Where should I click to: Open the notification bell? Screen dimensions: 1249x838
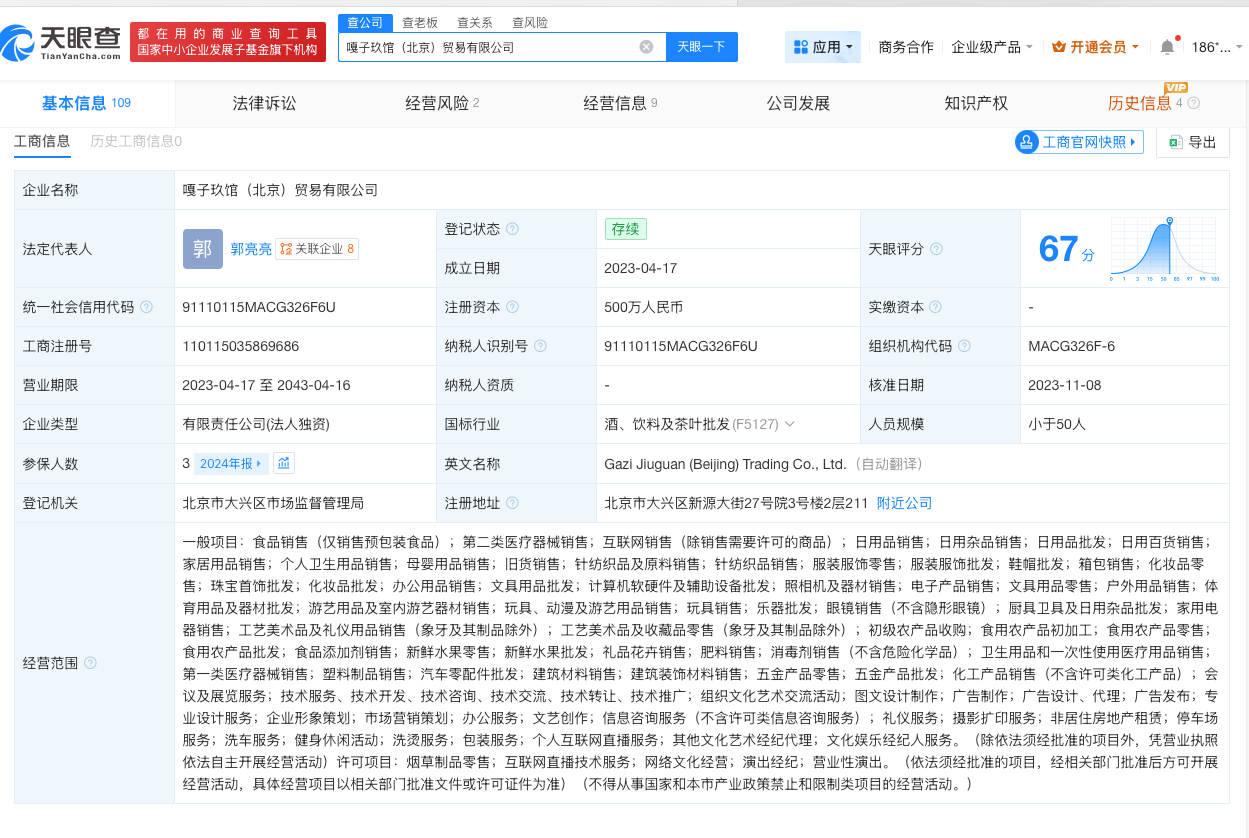click(1166, 45)
